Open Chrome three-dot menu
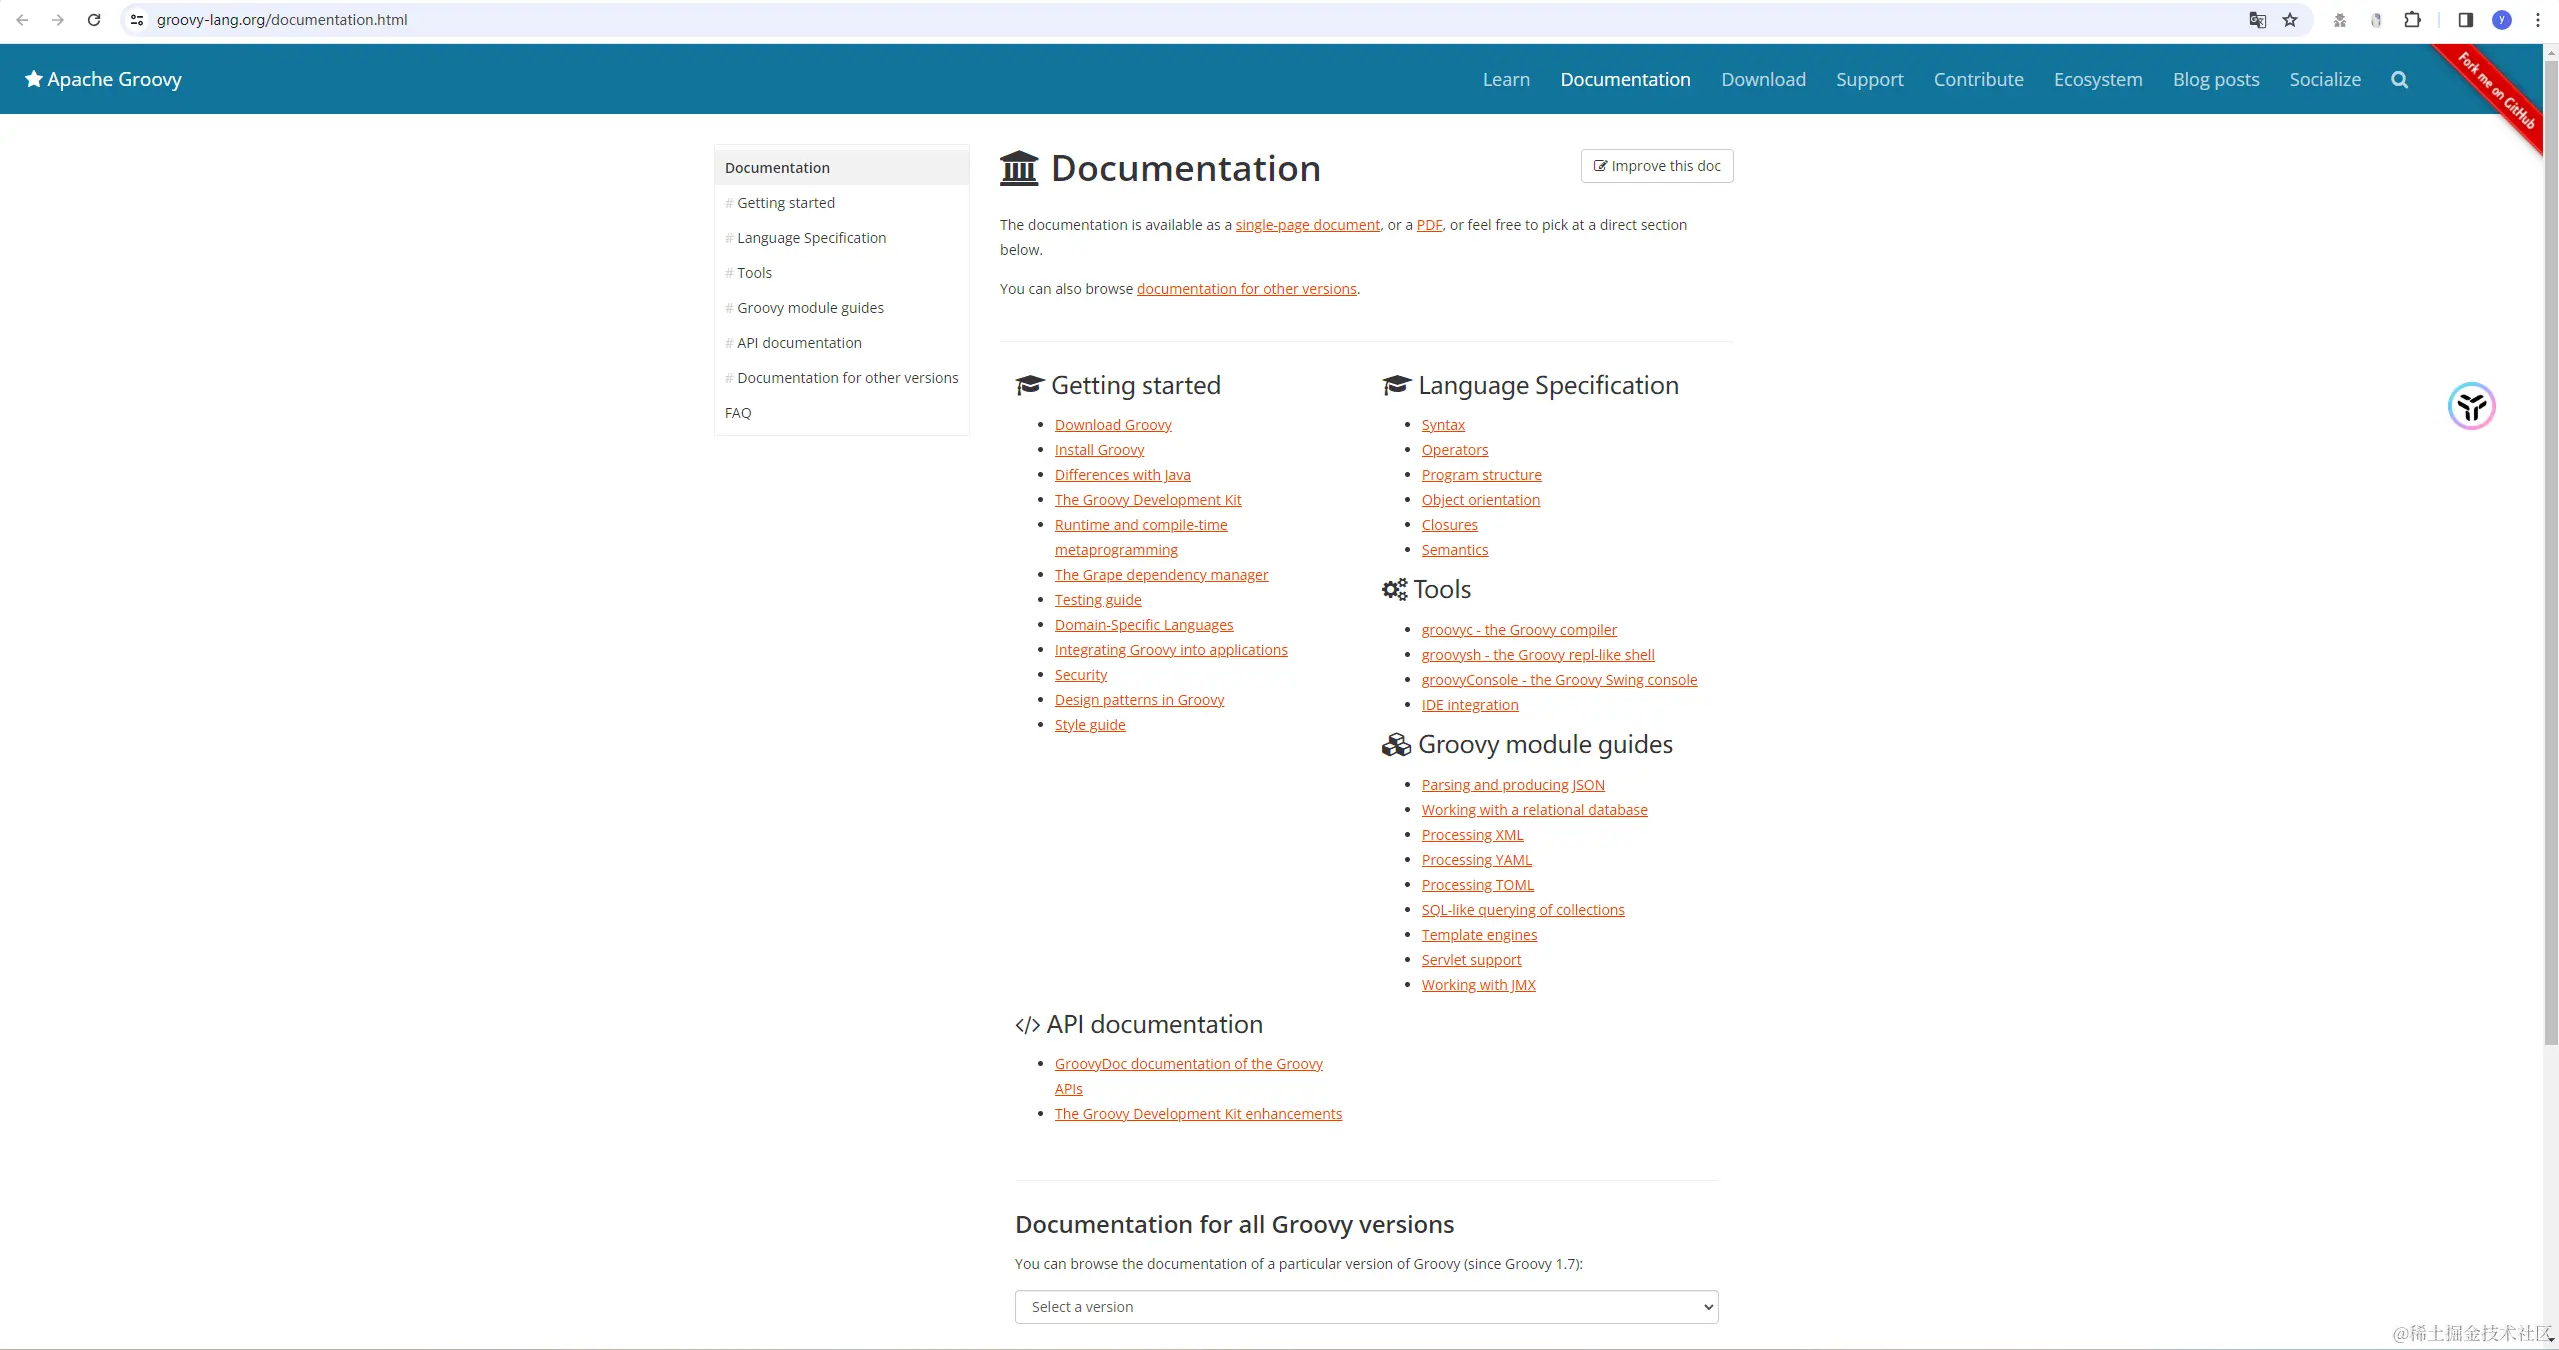The height and width of the screenshot is (1350, 2559). click(2538, 20)
